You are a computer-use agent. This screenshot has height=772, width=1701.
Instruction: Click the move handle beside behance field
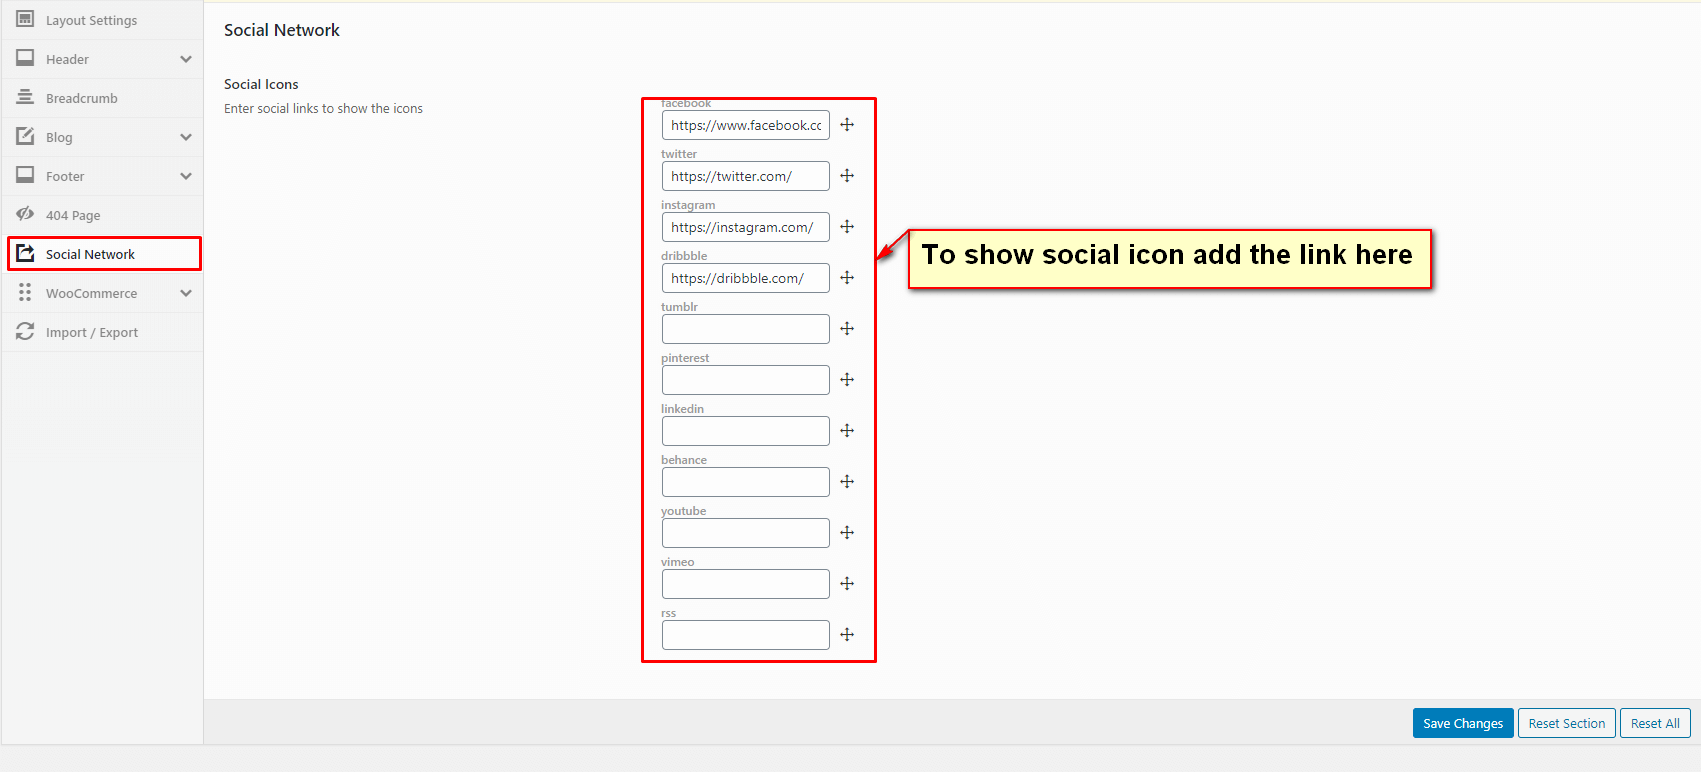[847, 482]
